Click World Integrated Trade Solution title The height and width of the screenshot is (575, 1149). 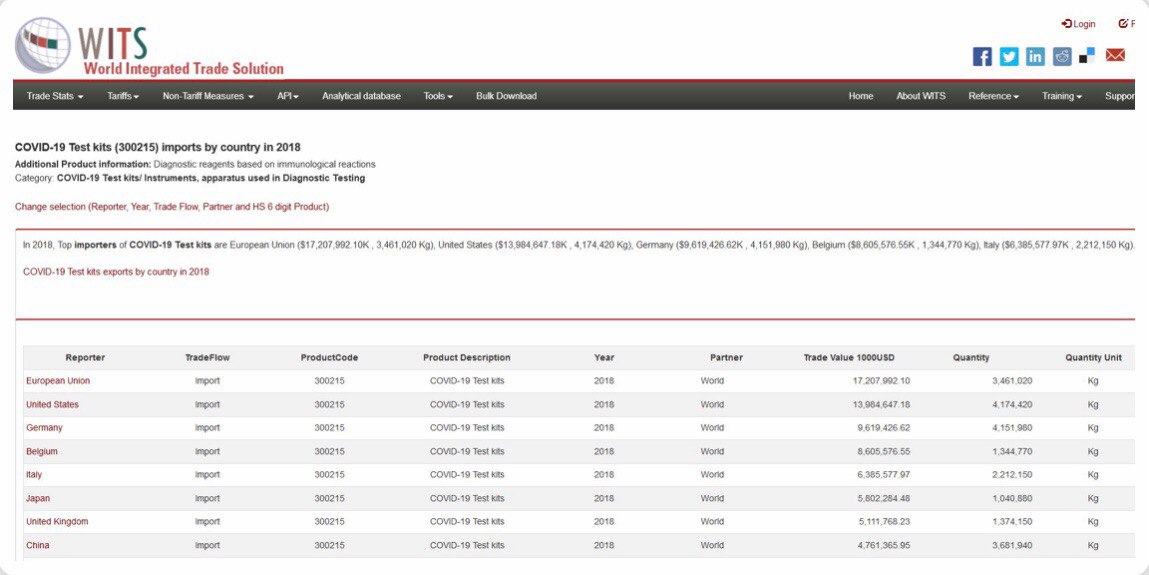[x=183, y=69]
